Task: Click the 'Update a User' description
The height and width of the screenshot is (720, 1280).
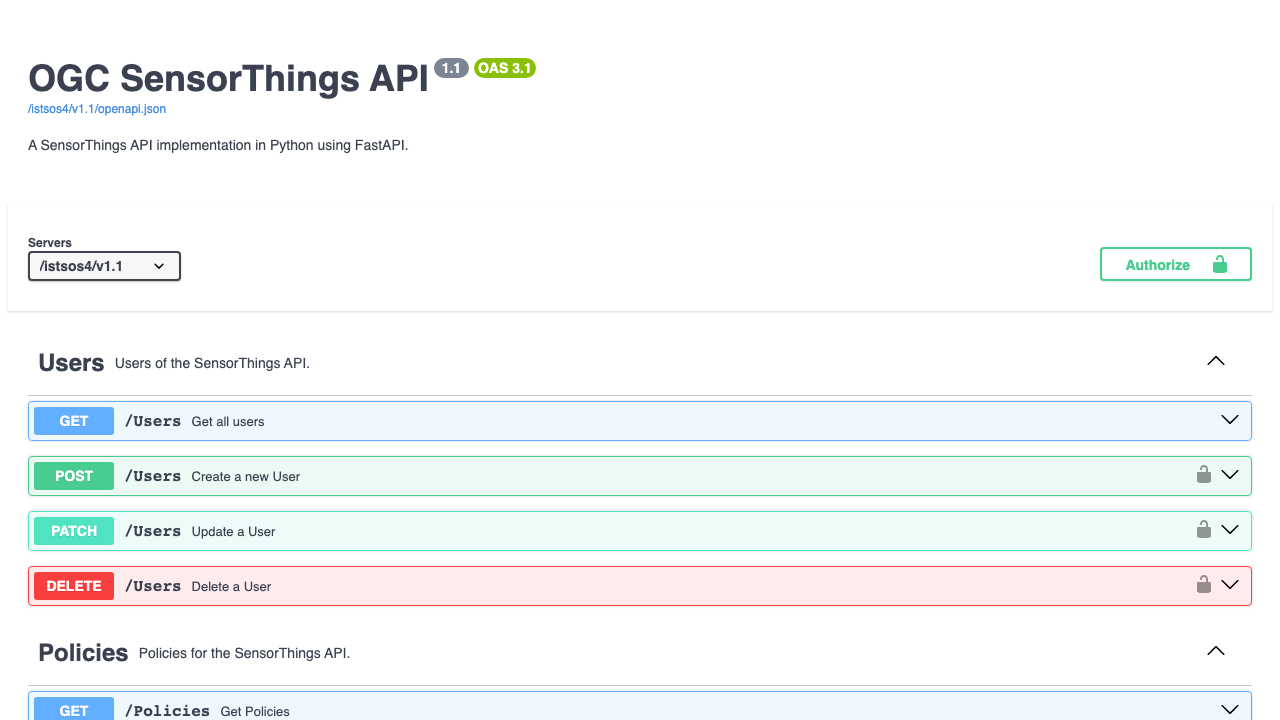Action: pyautogui.click(x=233, y=532)
